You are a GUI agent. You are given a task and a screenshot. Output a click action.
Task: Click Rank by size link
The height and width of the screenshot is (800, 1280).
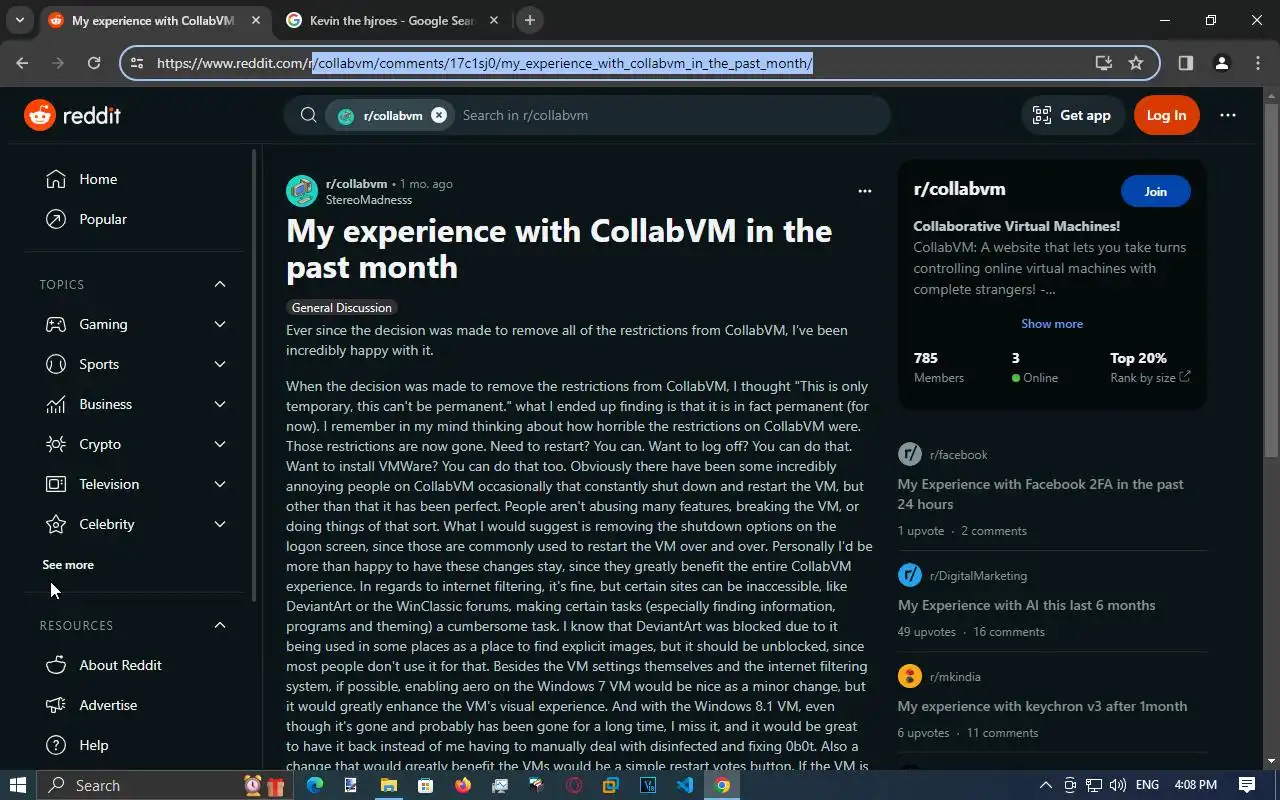click(x=1150, y=378)
